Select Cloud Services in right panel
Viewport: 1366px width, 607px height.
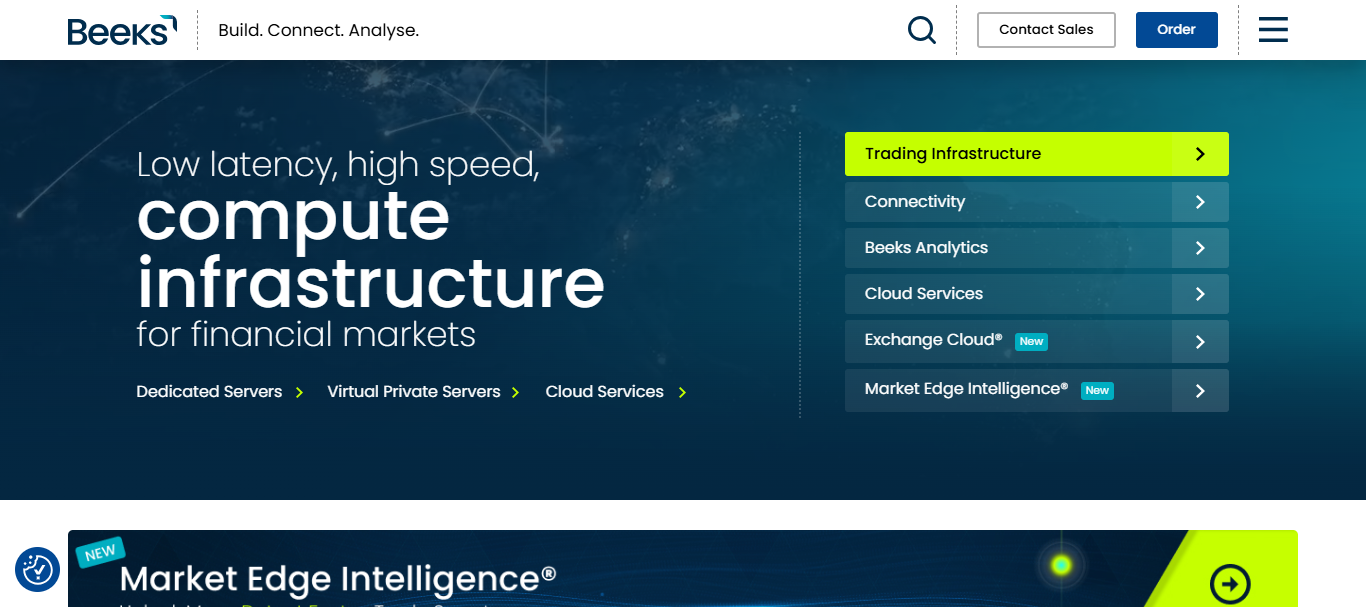pyautogui.click(x=1036, y=294)
